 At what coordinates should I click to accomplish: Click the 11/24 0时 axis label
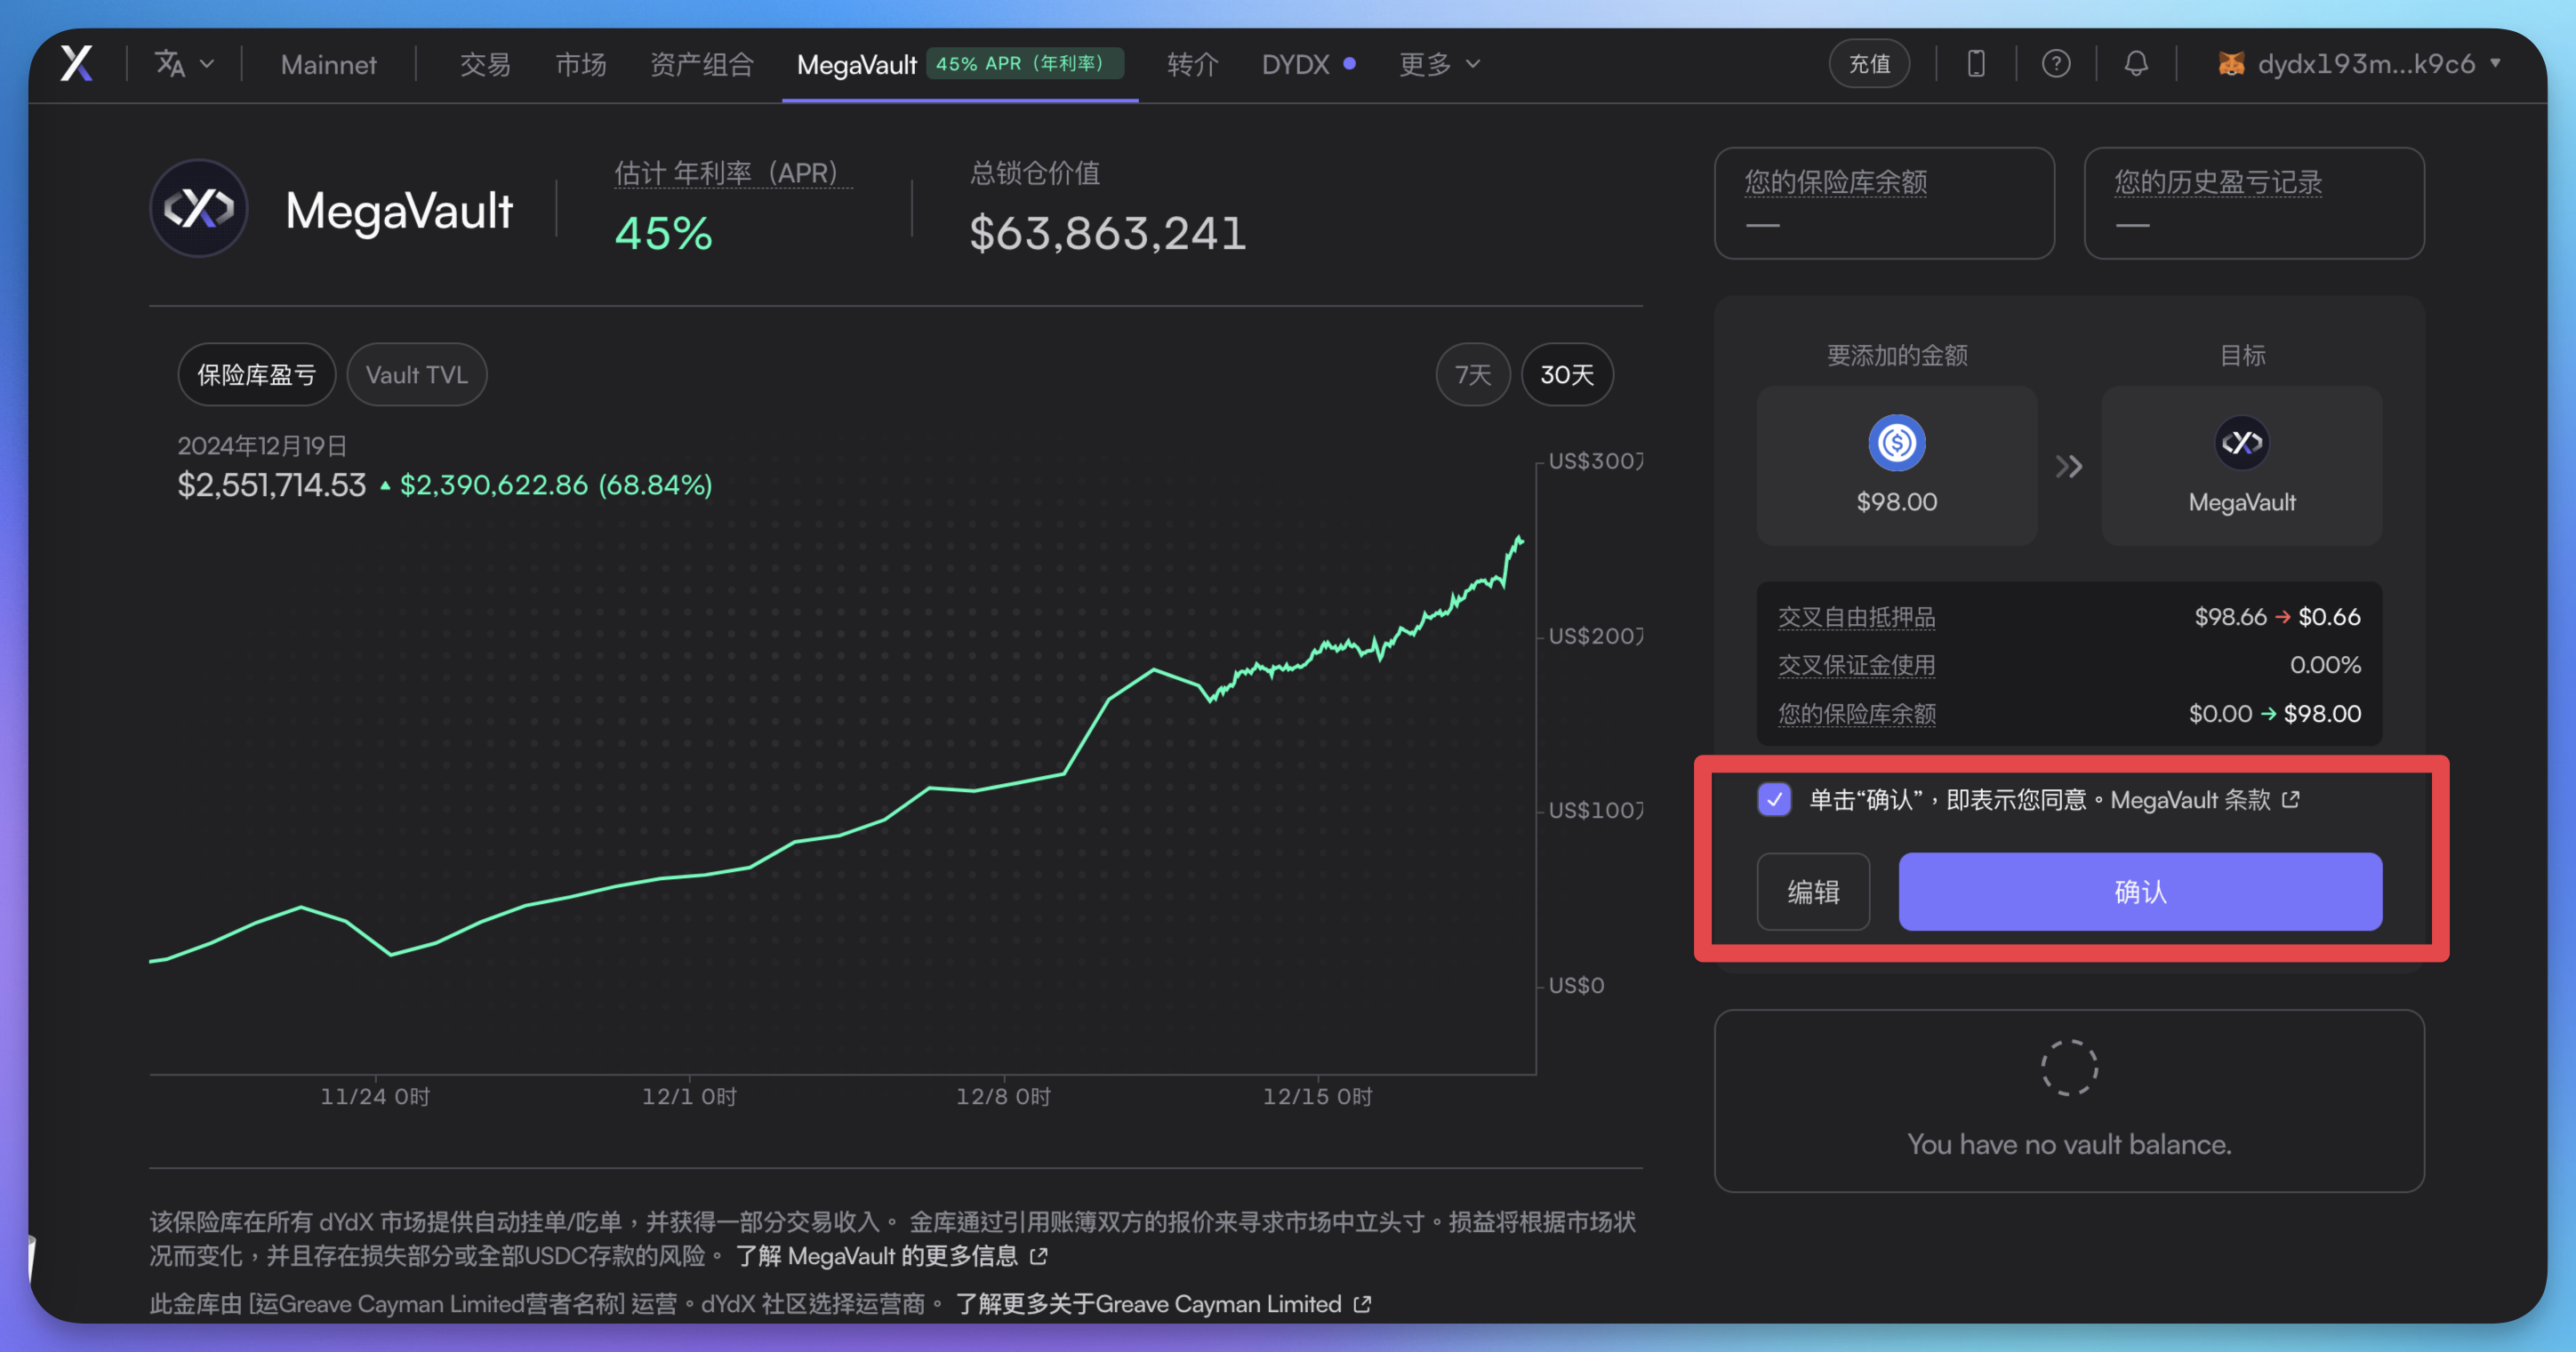[375, 1096]
